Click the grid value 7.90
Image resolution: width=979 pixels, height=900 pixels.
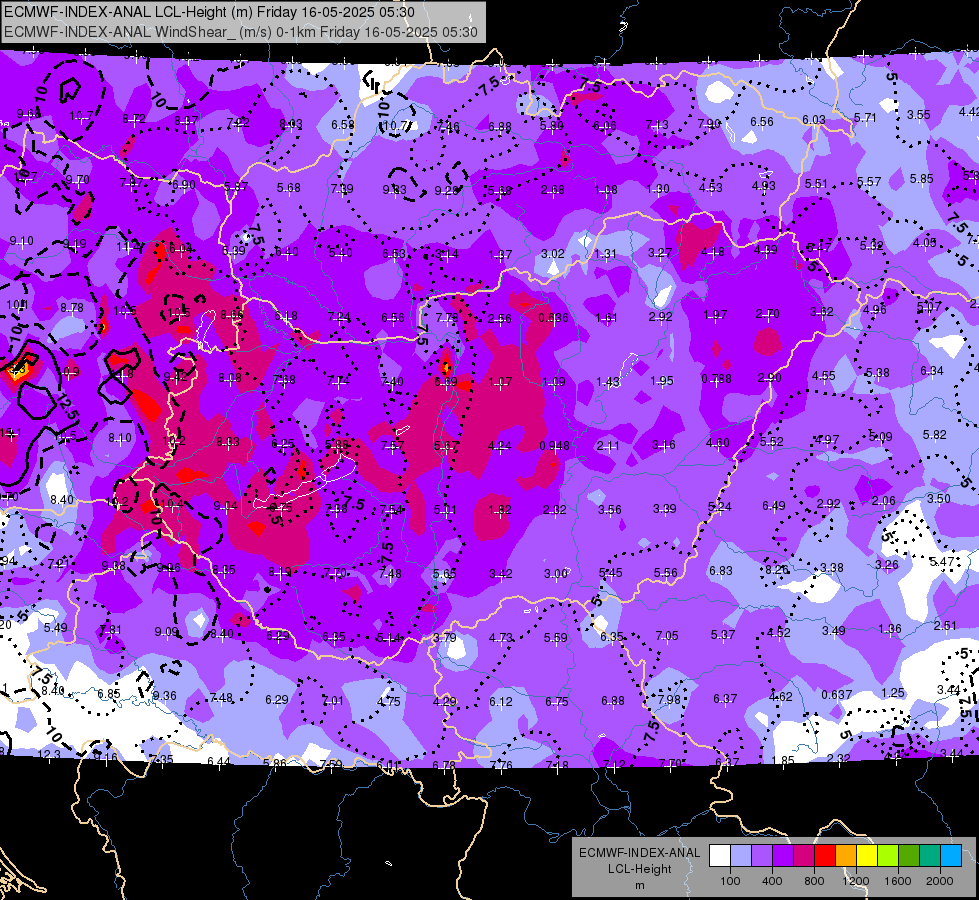[709, 124]
